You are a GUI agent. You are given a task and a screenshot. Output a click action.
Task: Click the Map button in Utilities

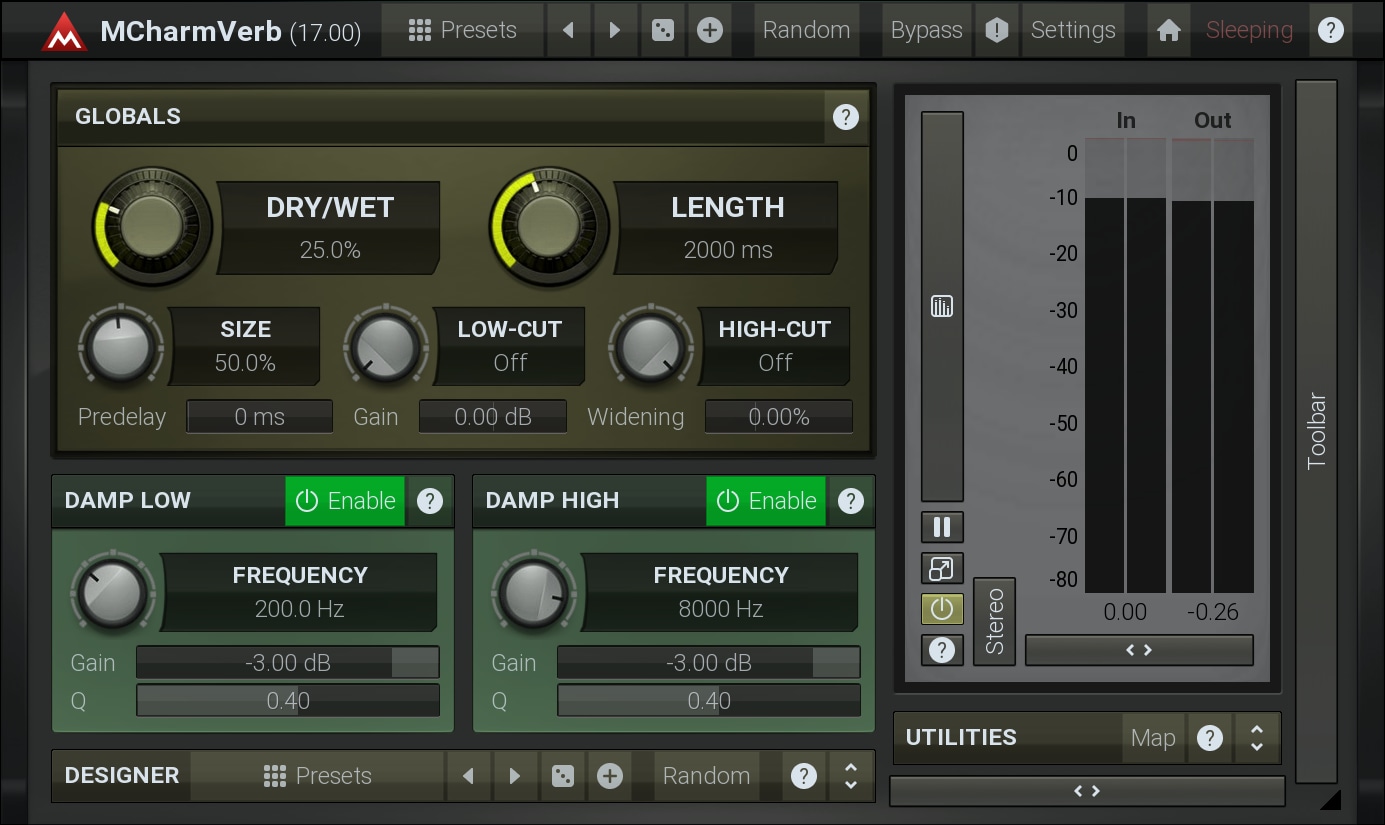(1152, 738)
